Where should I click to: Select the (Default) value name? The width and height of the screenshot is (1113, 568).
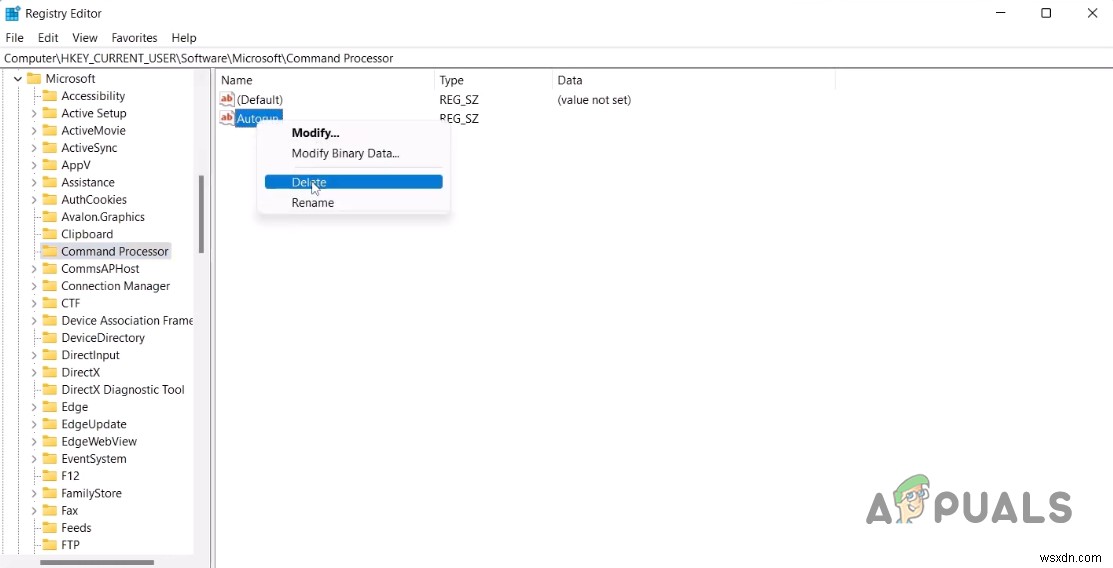[x=260, y=99]
